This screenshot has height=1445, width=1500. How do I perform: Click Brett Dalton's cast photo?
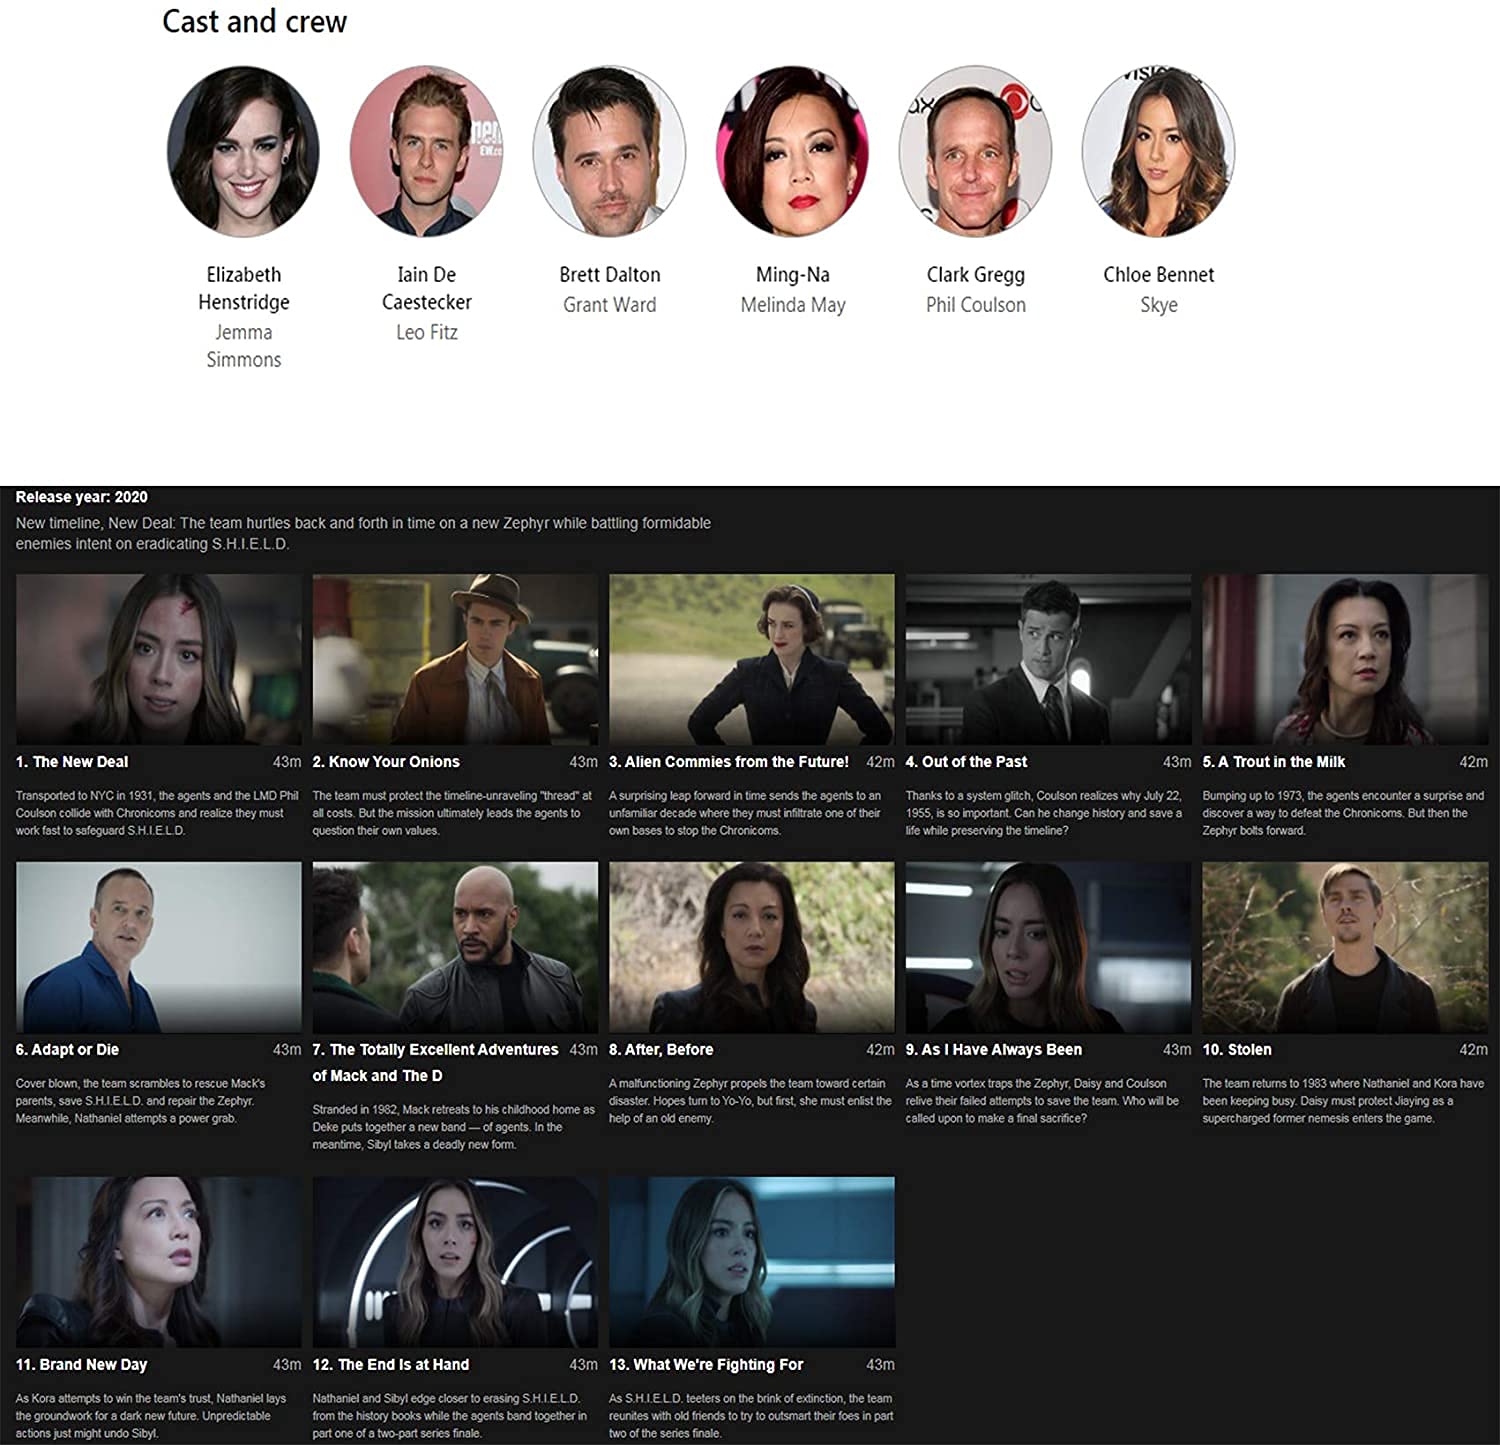click(x=609, y=151)
